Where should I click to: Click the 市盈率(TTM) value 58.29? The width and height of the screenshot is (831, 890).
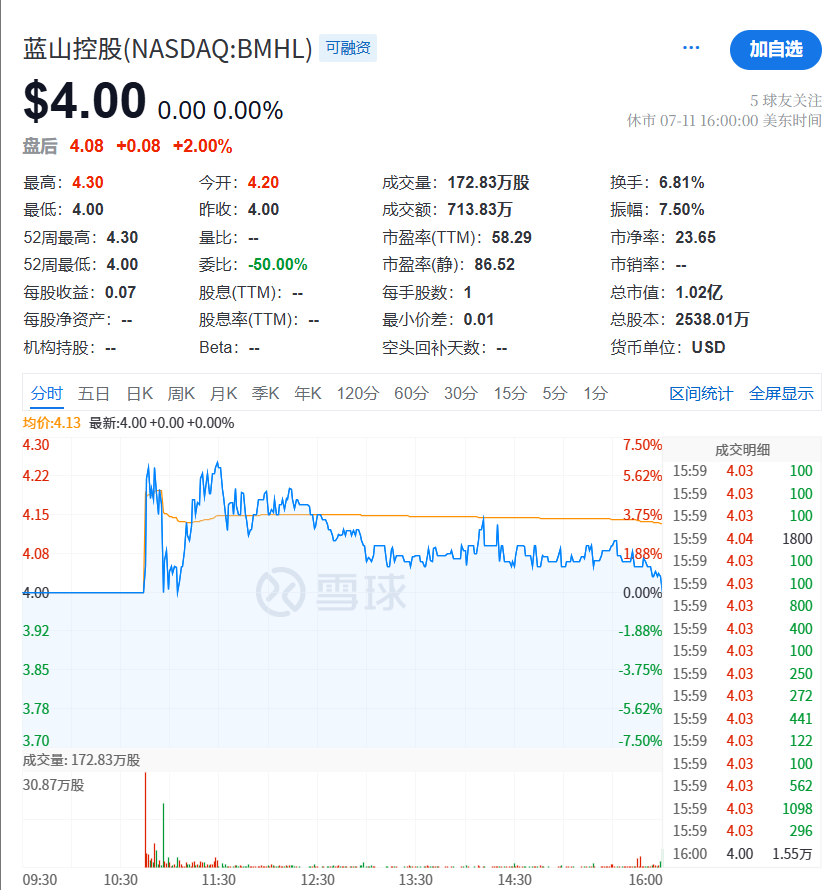coord(511,237)
